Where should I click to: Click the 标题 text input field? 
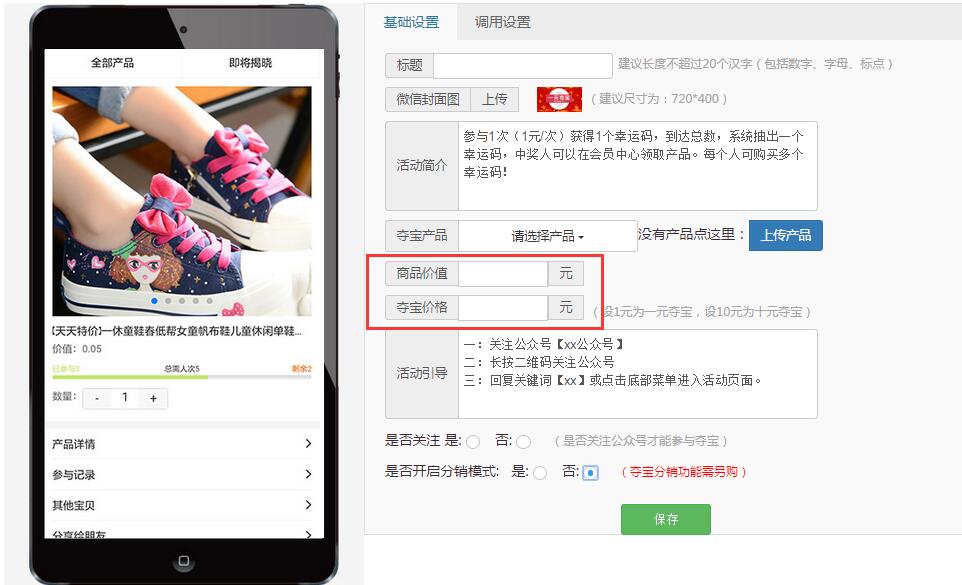click(522, 66)
